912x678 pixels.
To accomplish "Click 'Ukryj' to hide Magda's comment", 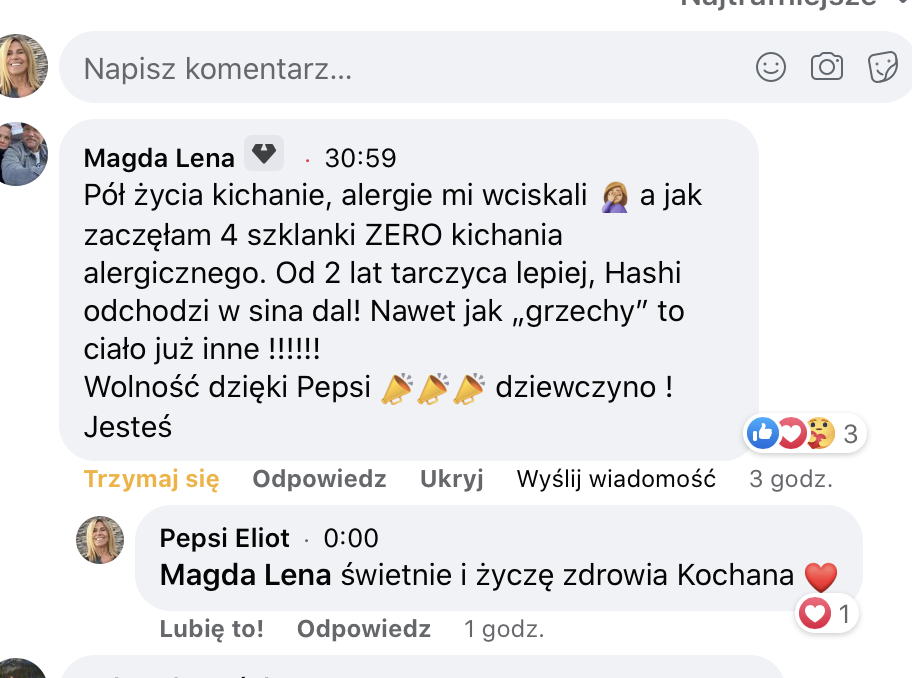I will 451,479.
